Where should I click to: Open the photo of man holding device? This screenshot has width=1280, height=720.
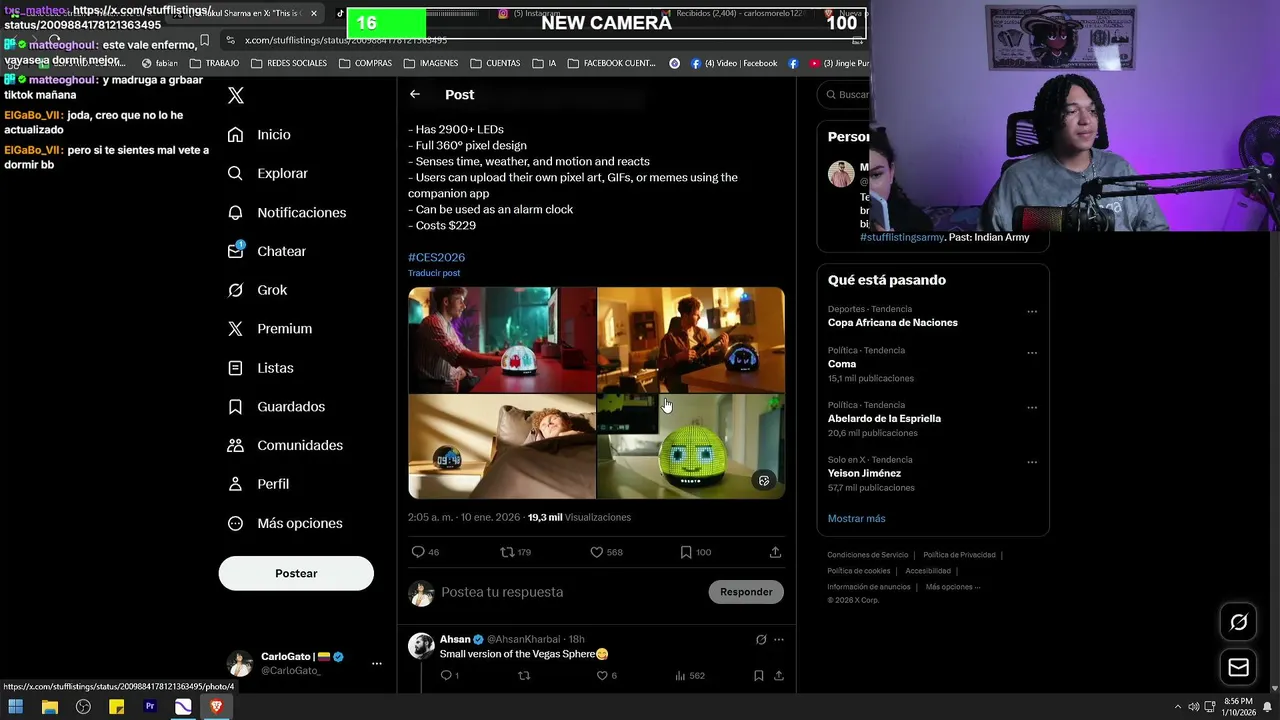691,339
